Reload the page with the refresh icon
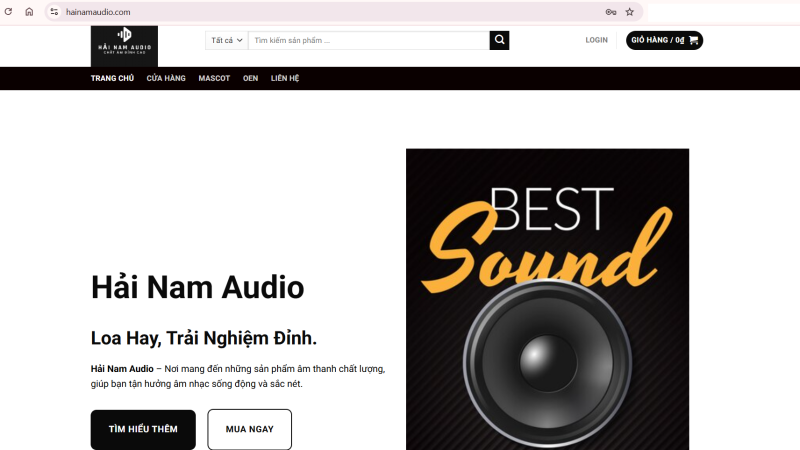Viewport: 800px width, 450px height. (6, 12)
